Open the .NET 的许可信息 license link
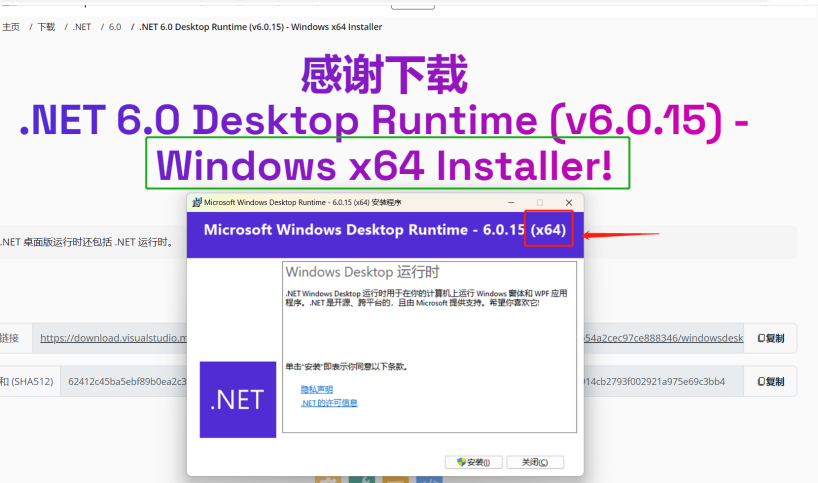Screen dimensions: 818x483 [x=329, y=403]
